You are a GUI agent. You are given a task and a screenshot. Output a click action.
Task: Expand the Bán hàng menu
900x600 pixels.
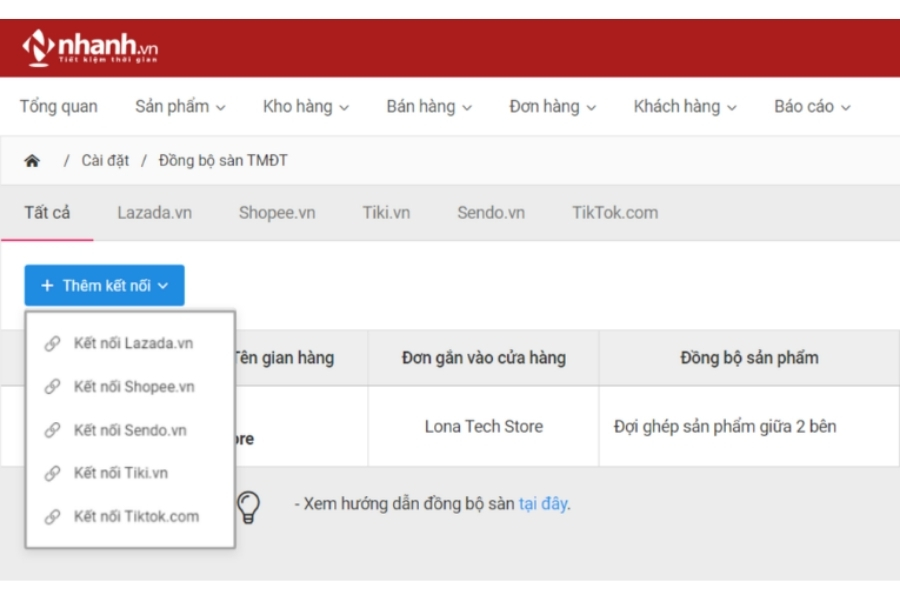[429, 107]
